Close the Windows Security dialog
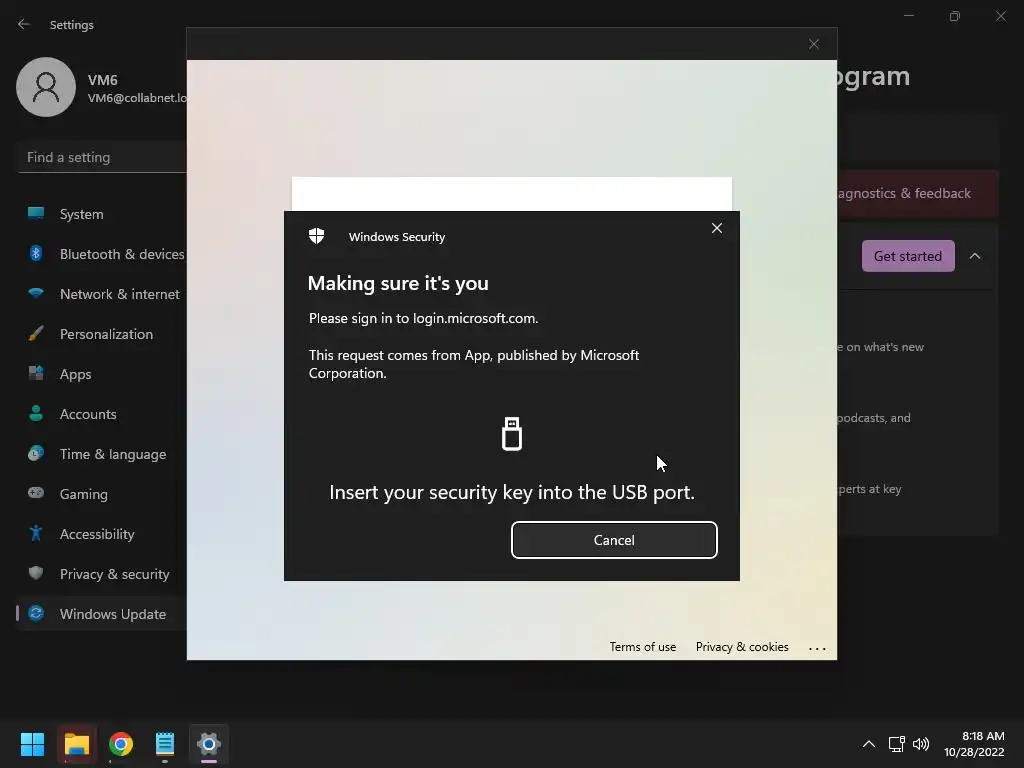Image resolution: width=1024 pixels, height=768 pixels. tap(716, 228)
